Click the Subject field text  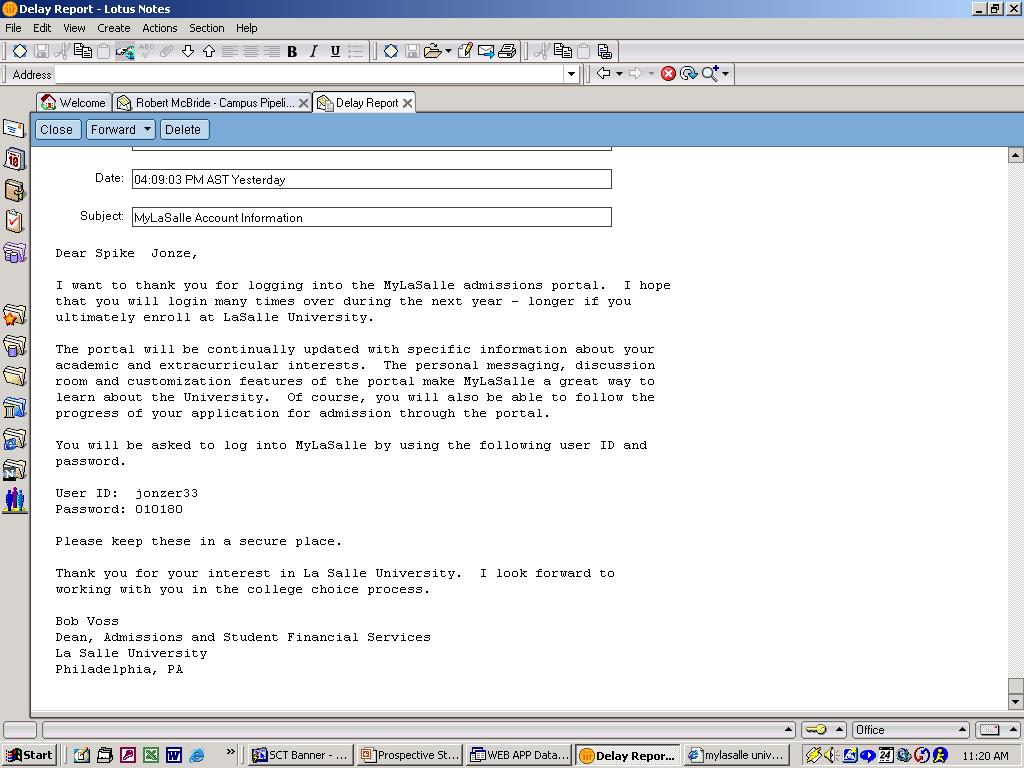coord(218,218)
